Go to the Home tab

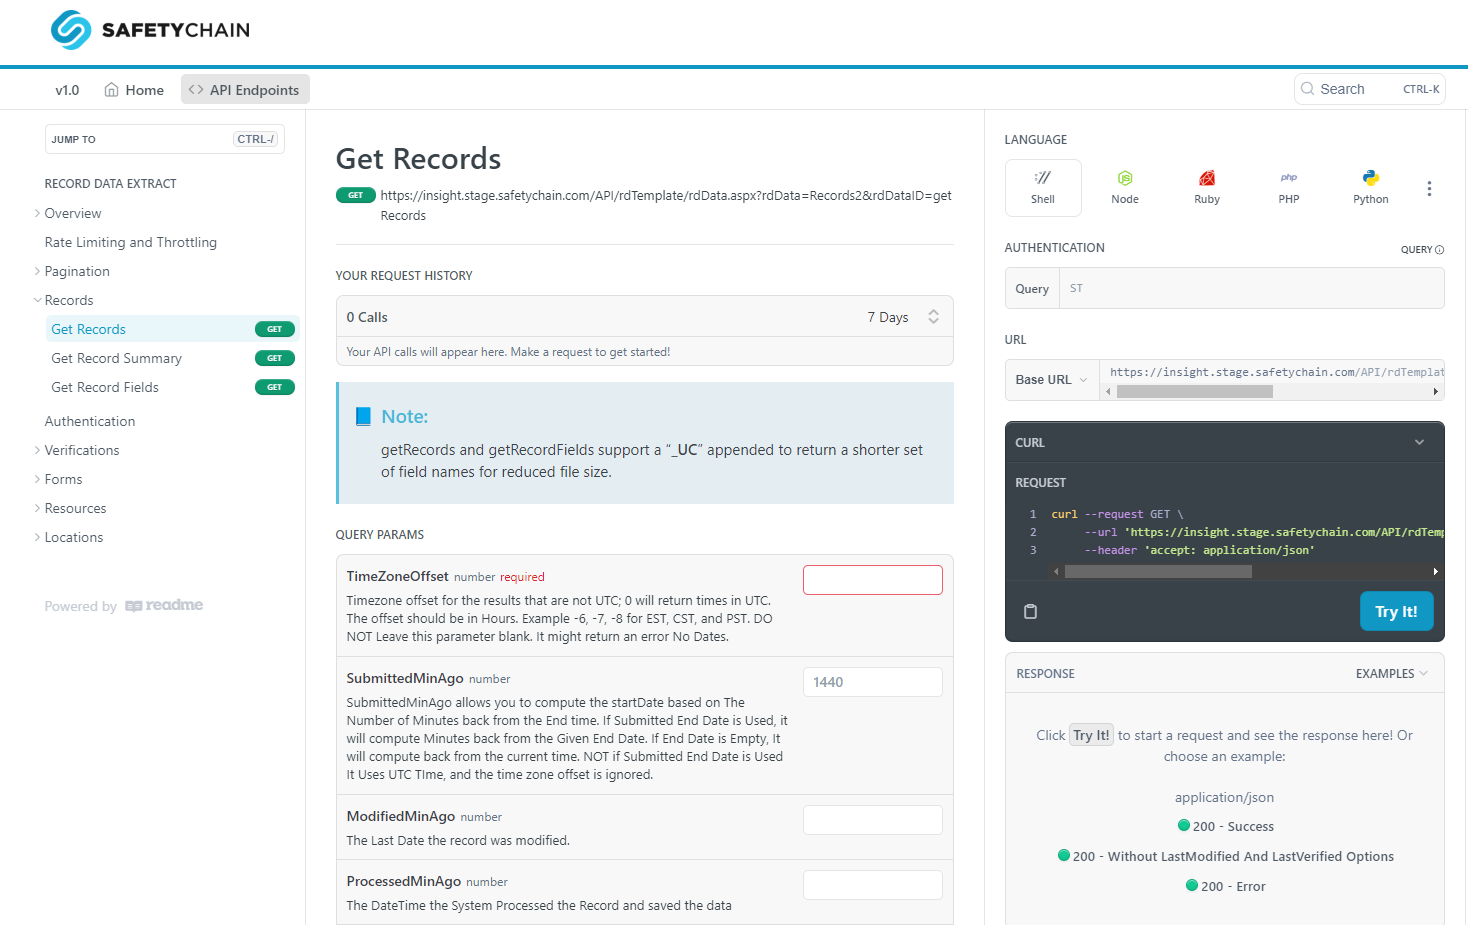(x=134, y=89)
